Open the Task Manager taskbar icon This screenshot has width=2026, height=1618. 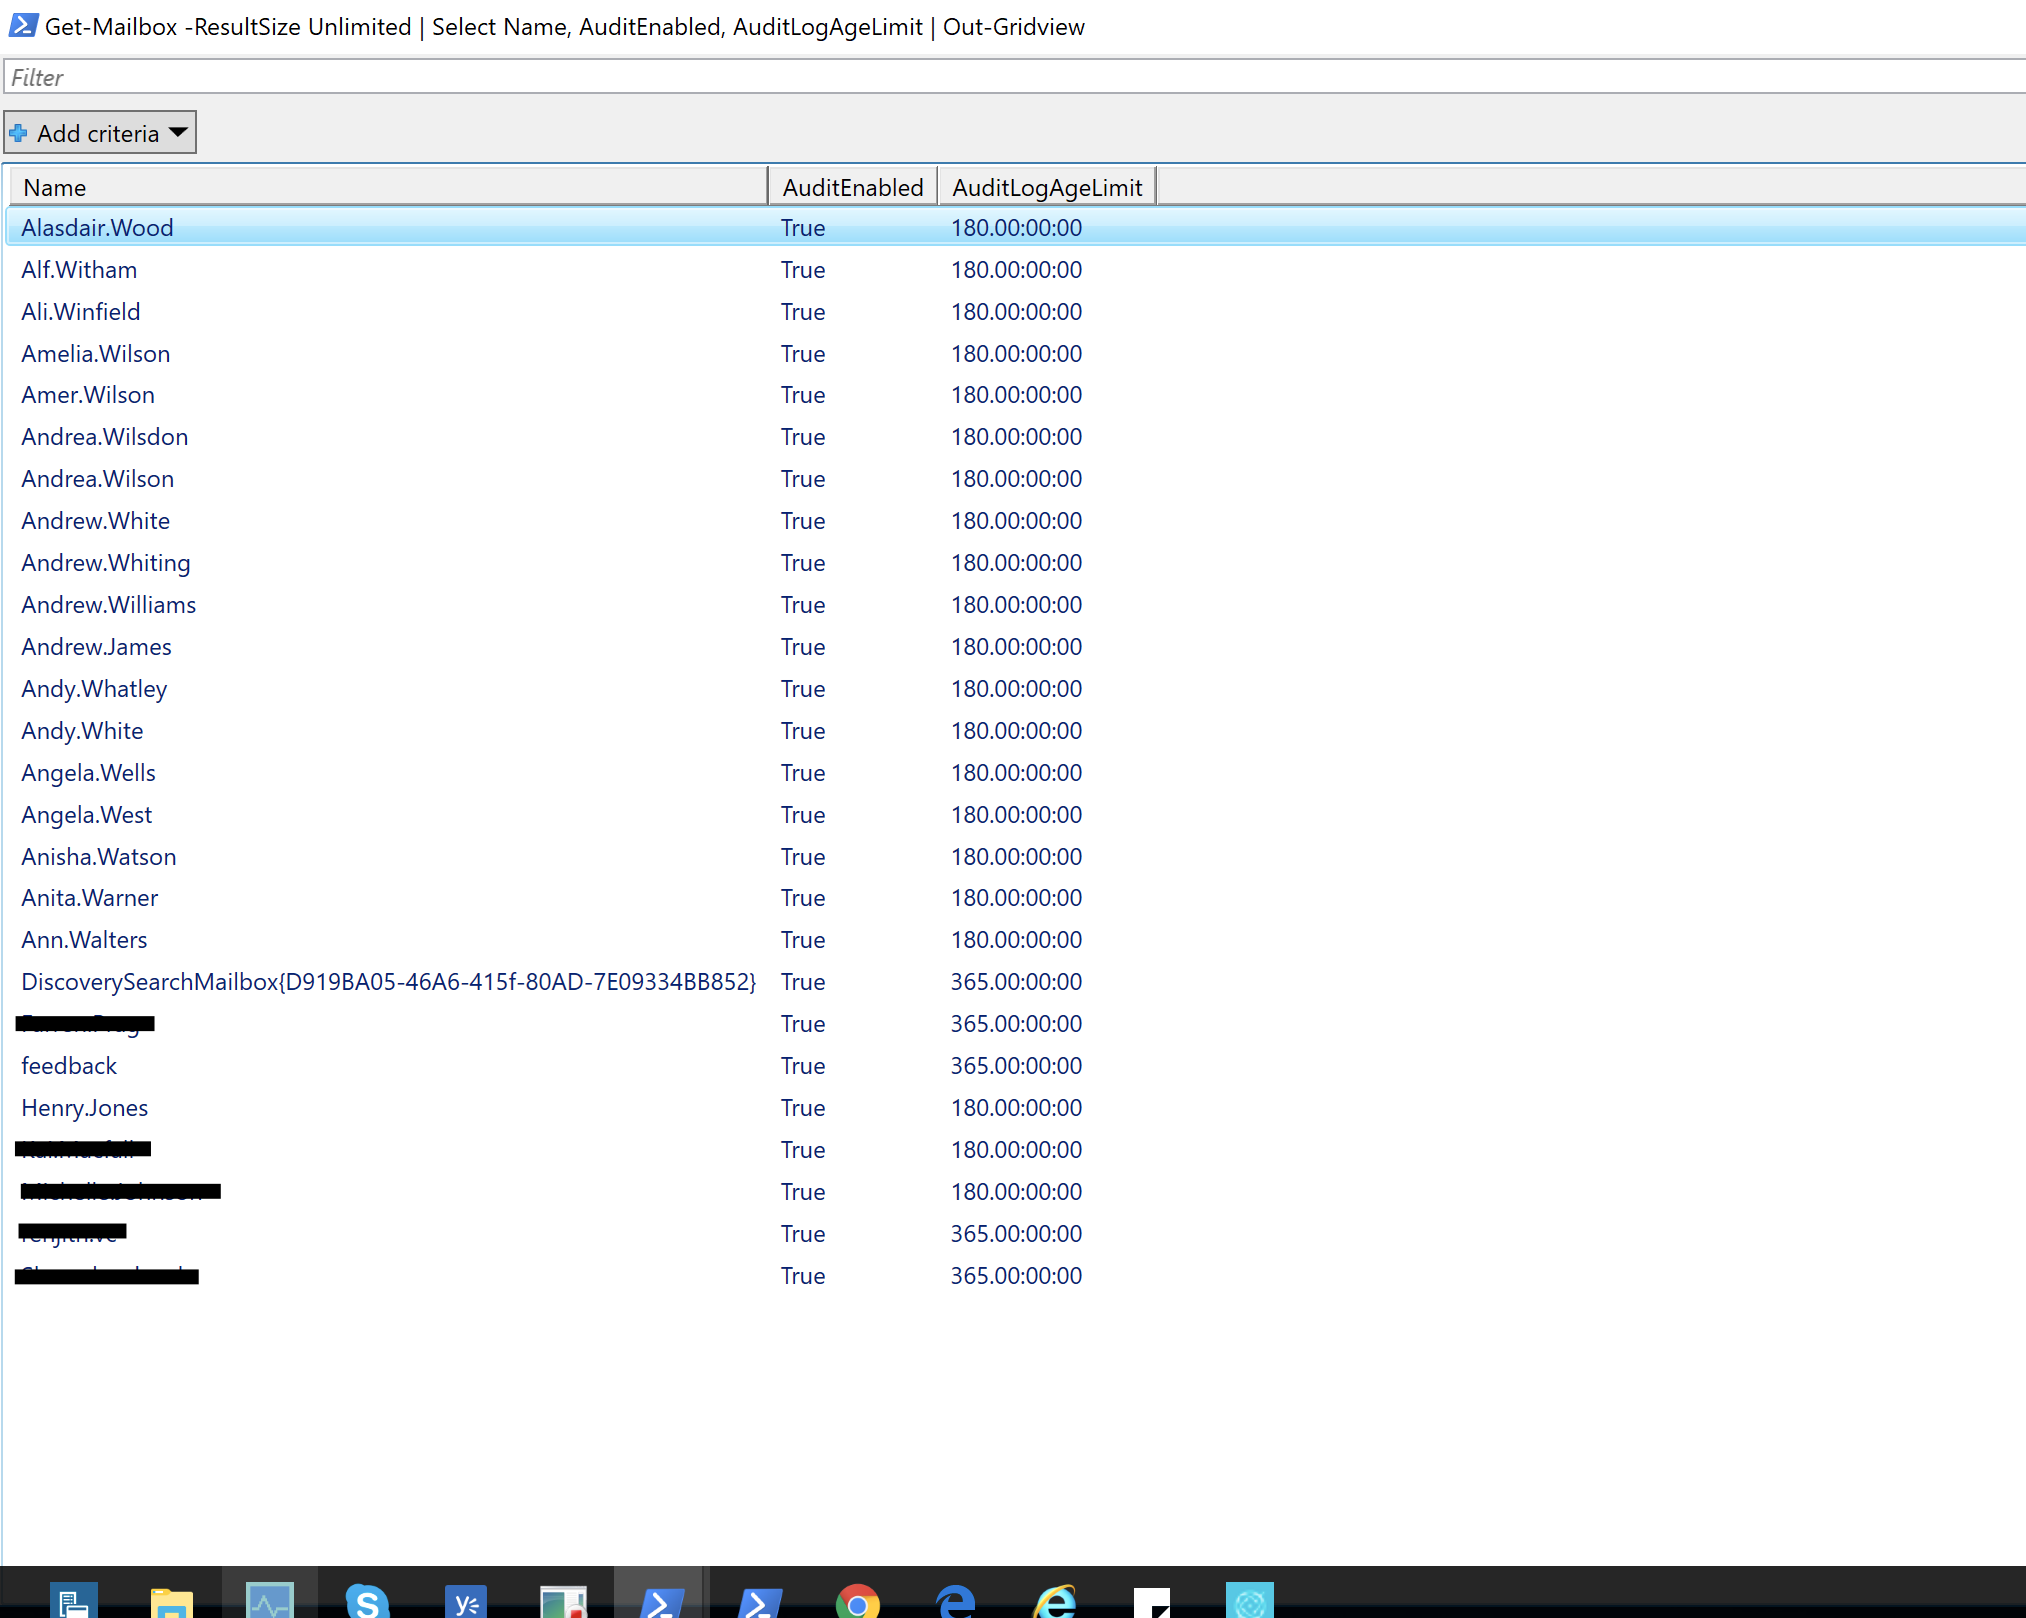pyautogui.click(x=269, y=1600)
